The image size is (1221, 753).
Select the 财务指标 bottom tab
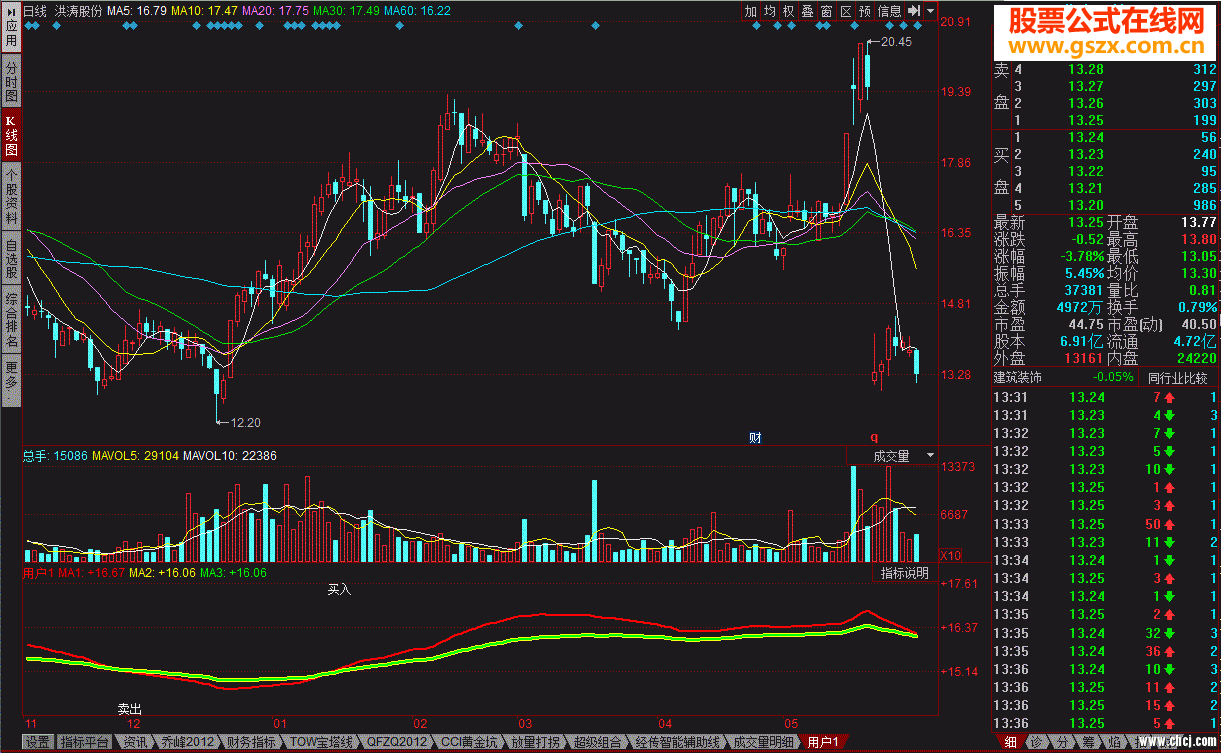[x=250, y=742]
